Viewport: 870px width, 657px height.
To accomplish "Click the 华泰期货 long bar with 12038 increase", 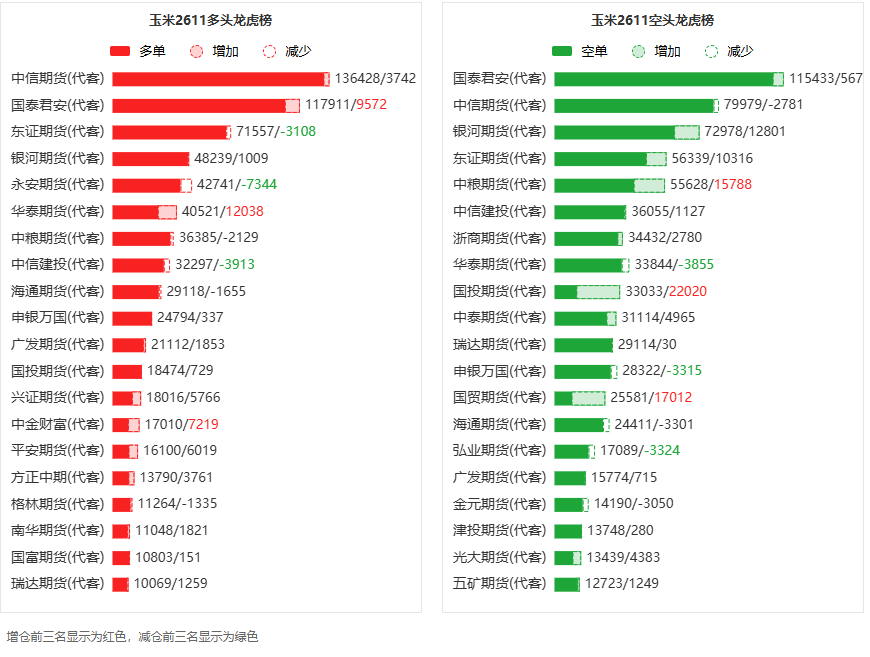I will click(x=144, y=212).
